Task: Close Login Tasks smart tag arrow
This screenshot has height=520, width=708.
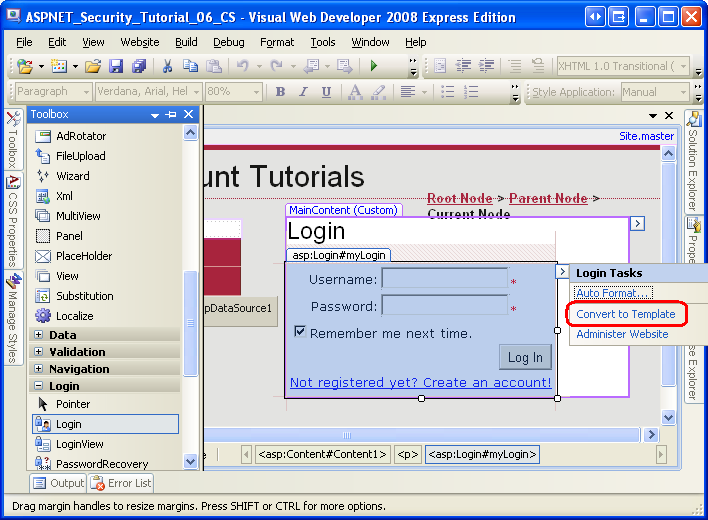Action: tap(562, 272)
